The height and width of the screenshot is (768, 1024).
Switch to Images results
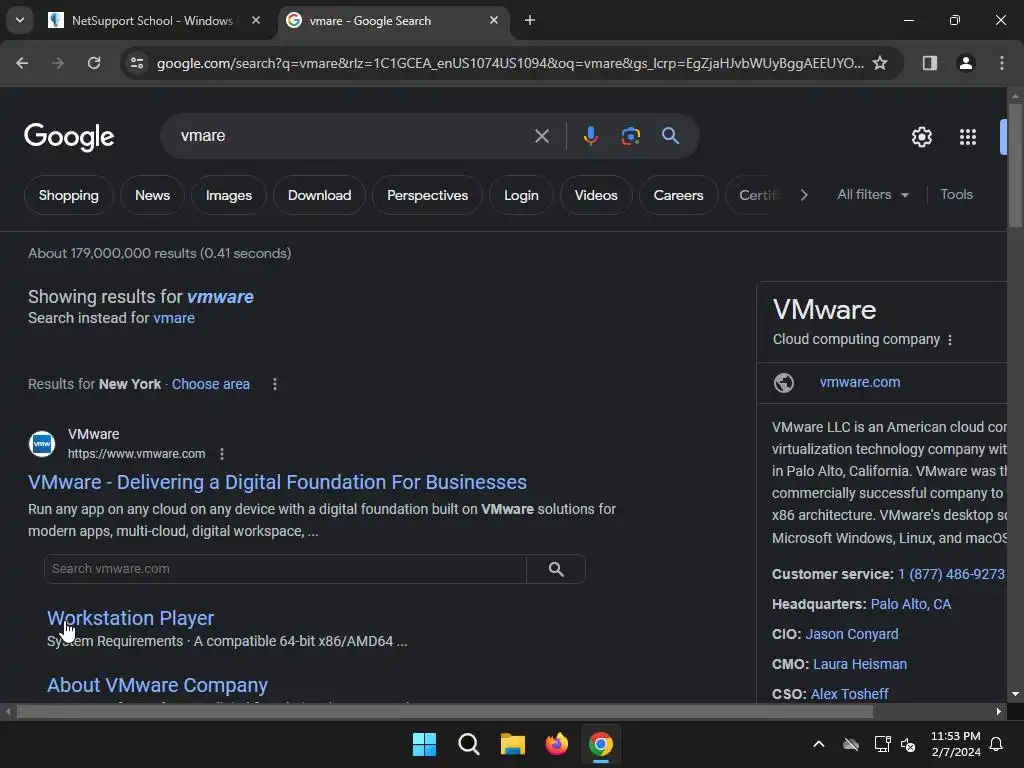pos(229,195)
